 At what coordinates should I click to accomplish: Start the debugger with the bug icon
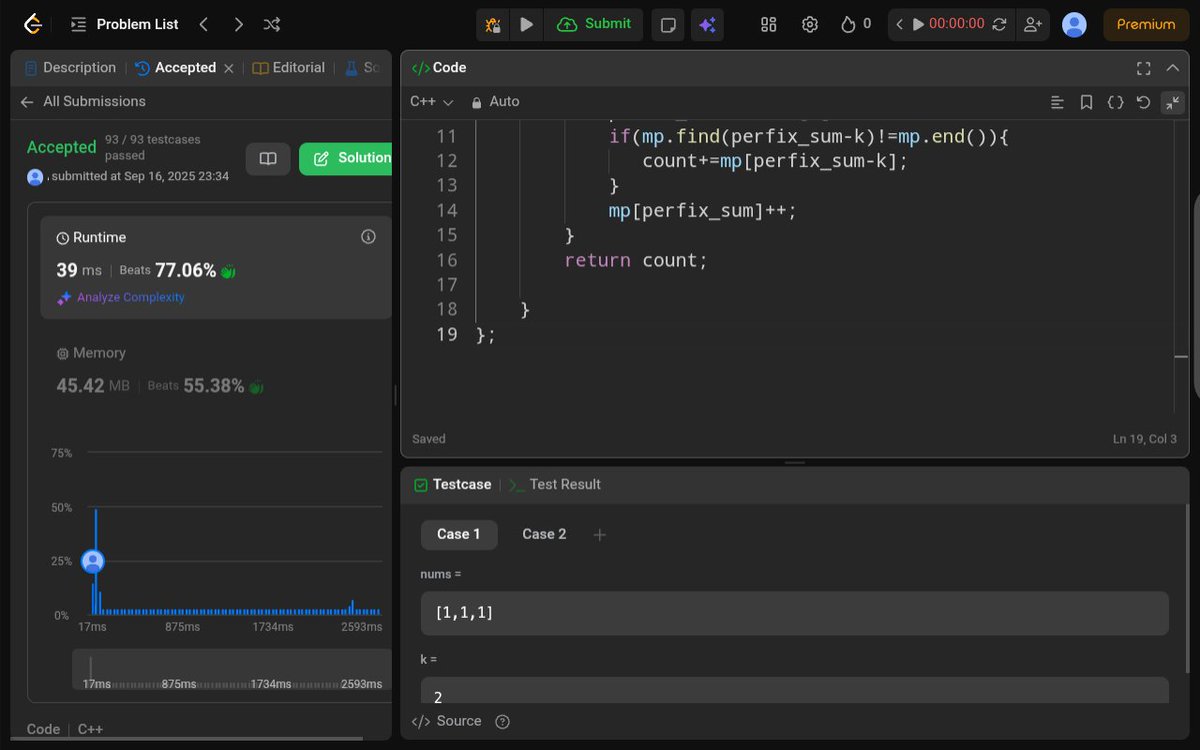tap(493, 24)
